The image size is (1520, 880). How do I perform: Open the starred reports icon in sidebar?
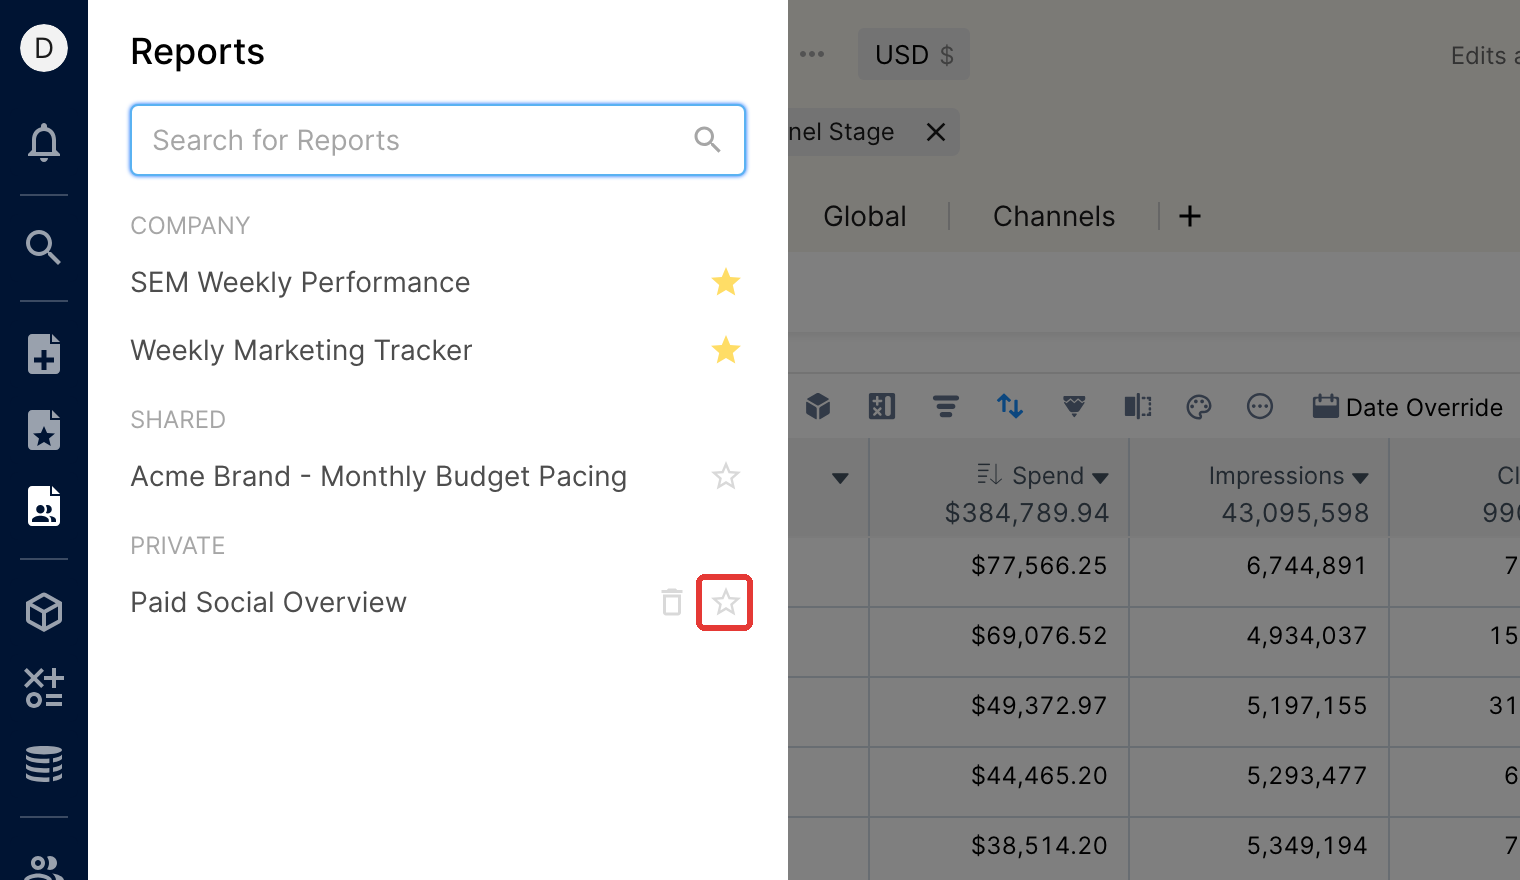(x=44, y=430)
